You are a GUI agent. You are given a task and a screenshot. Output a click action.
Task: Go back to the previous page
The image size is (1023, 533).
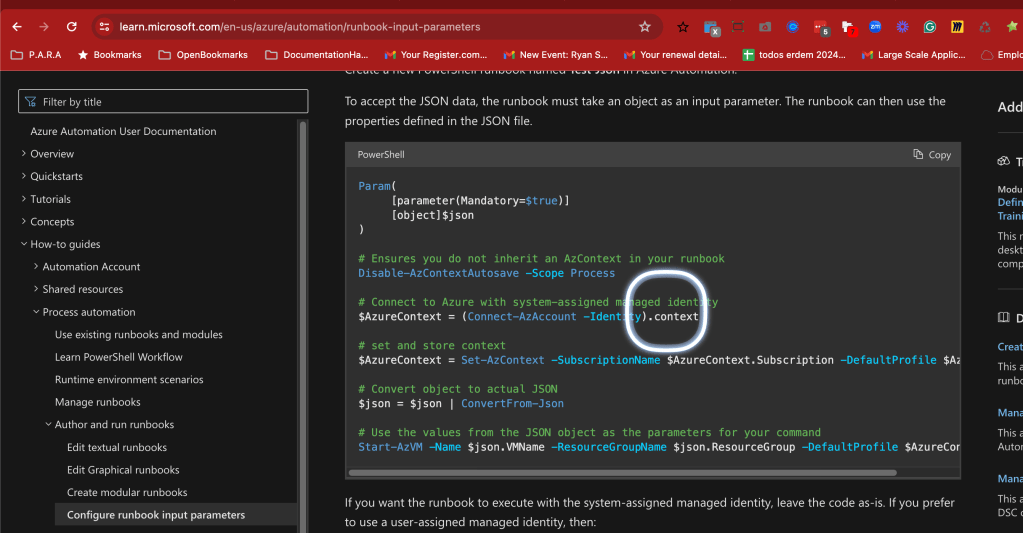point(17,27)
